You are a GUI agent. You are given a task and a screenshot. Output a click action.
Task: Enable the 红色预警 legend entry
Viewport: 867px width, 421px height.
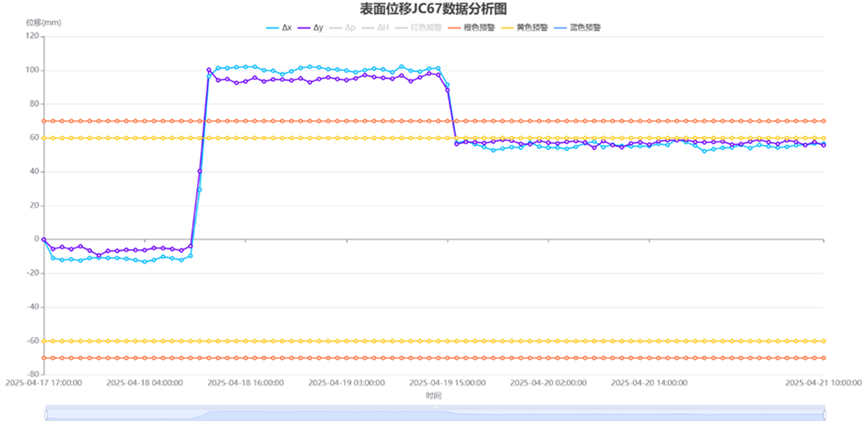coord(415,27)
